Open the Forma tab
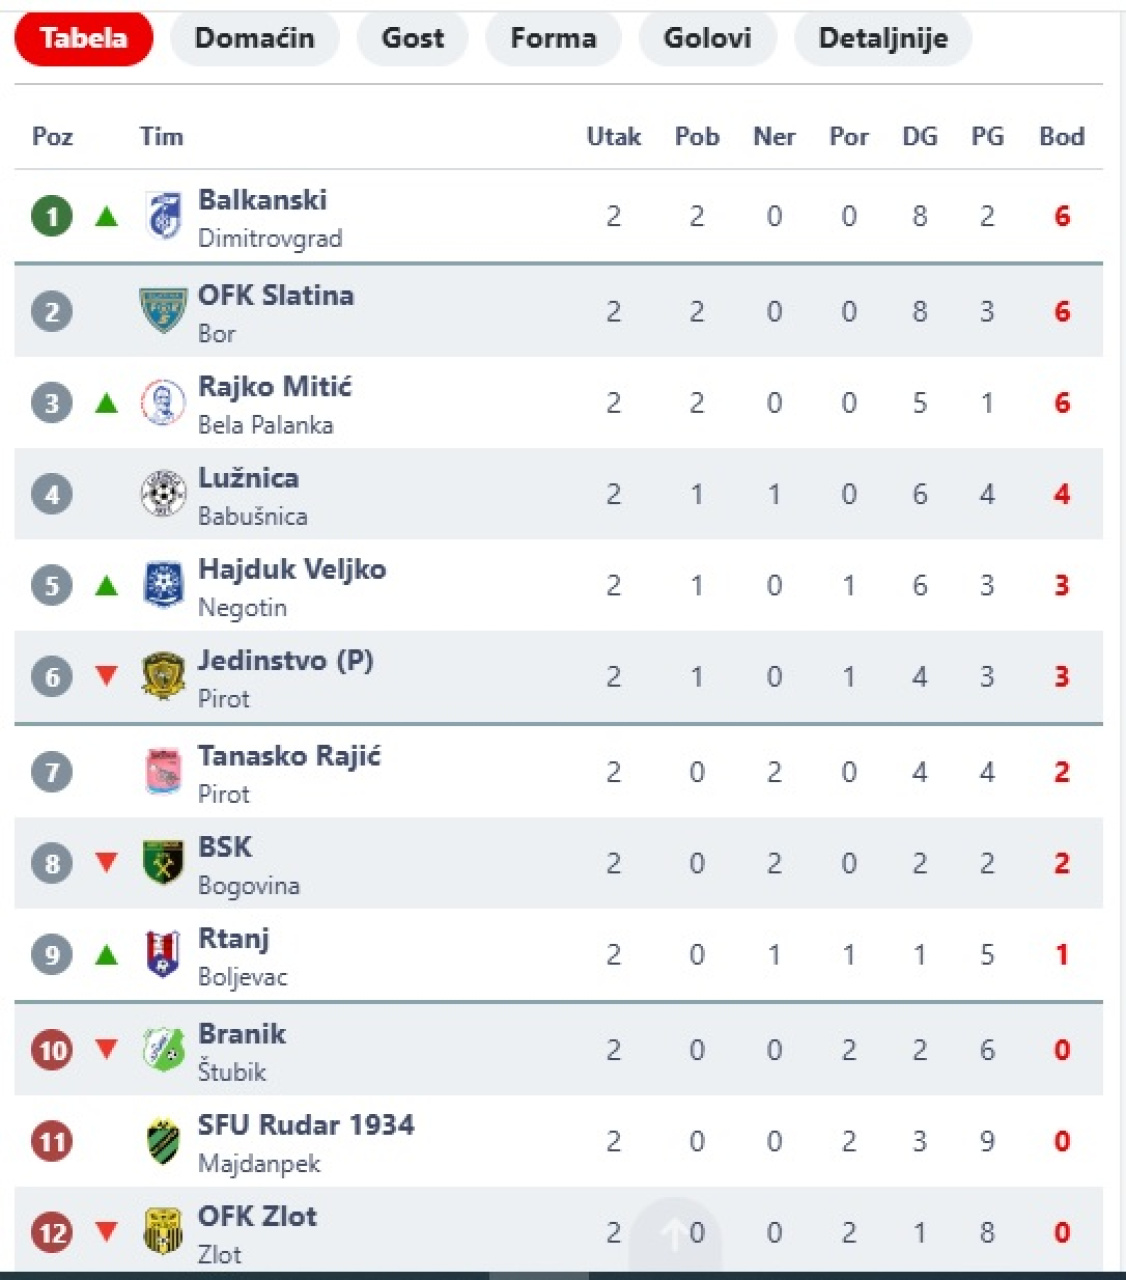The image size is (1126, 1280). (553, 38)
